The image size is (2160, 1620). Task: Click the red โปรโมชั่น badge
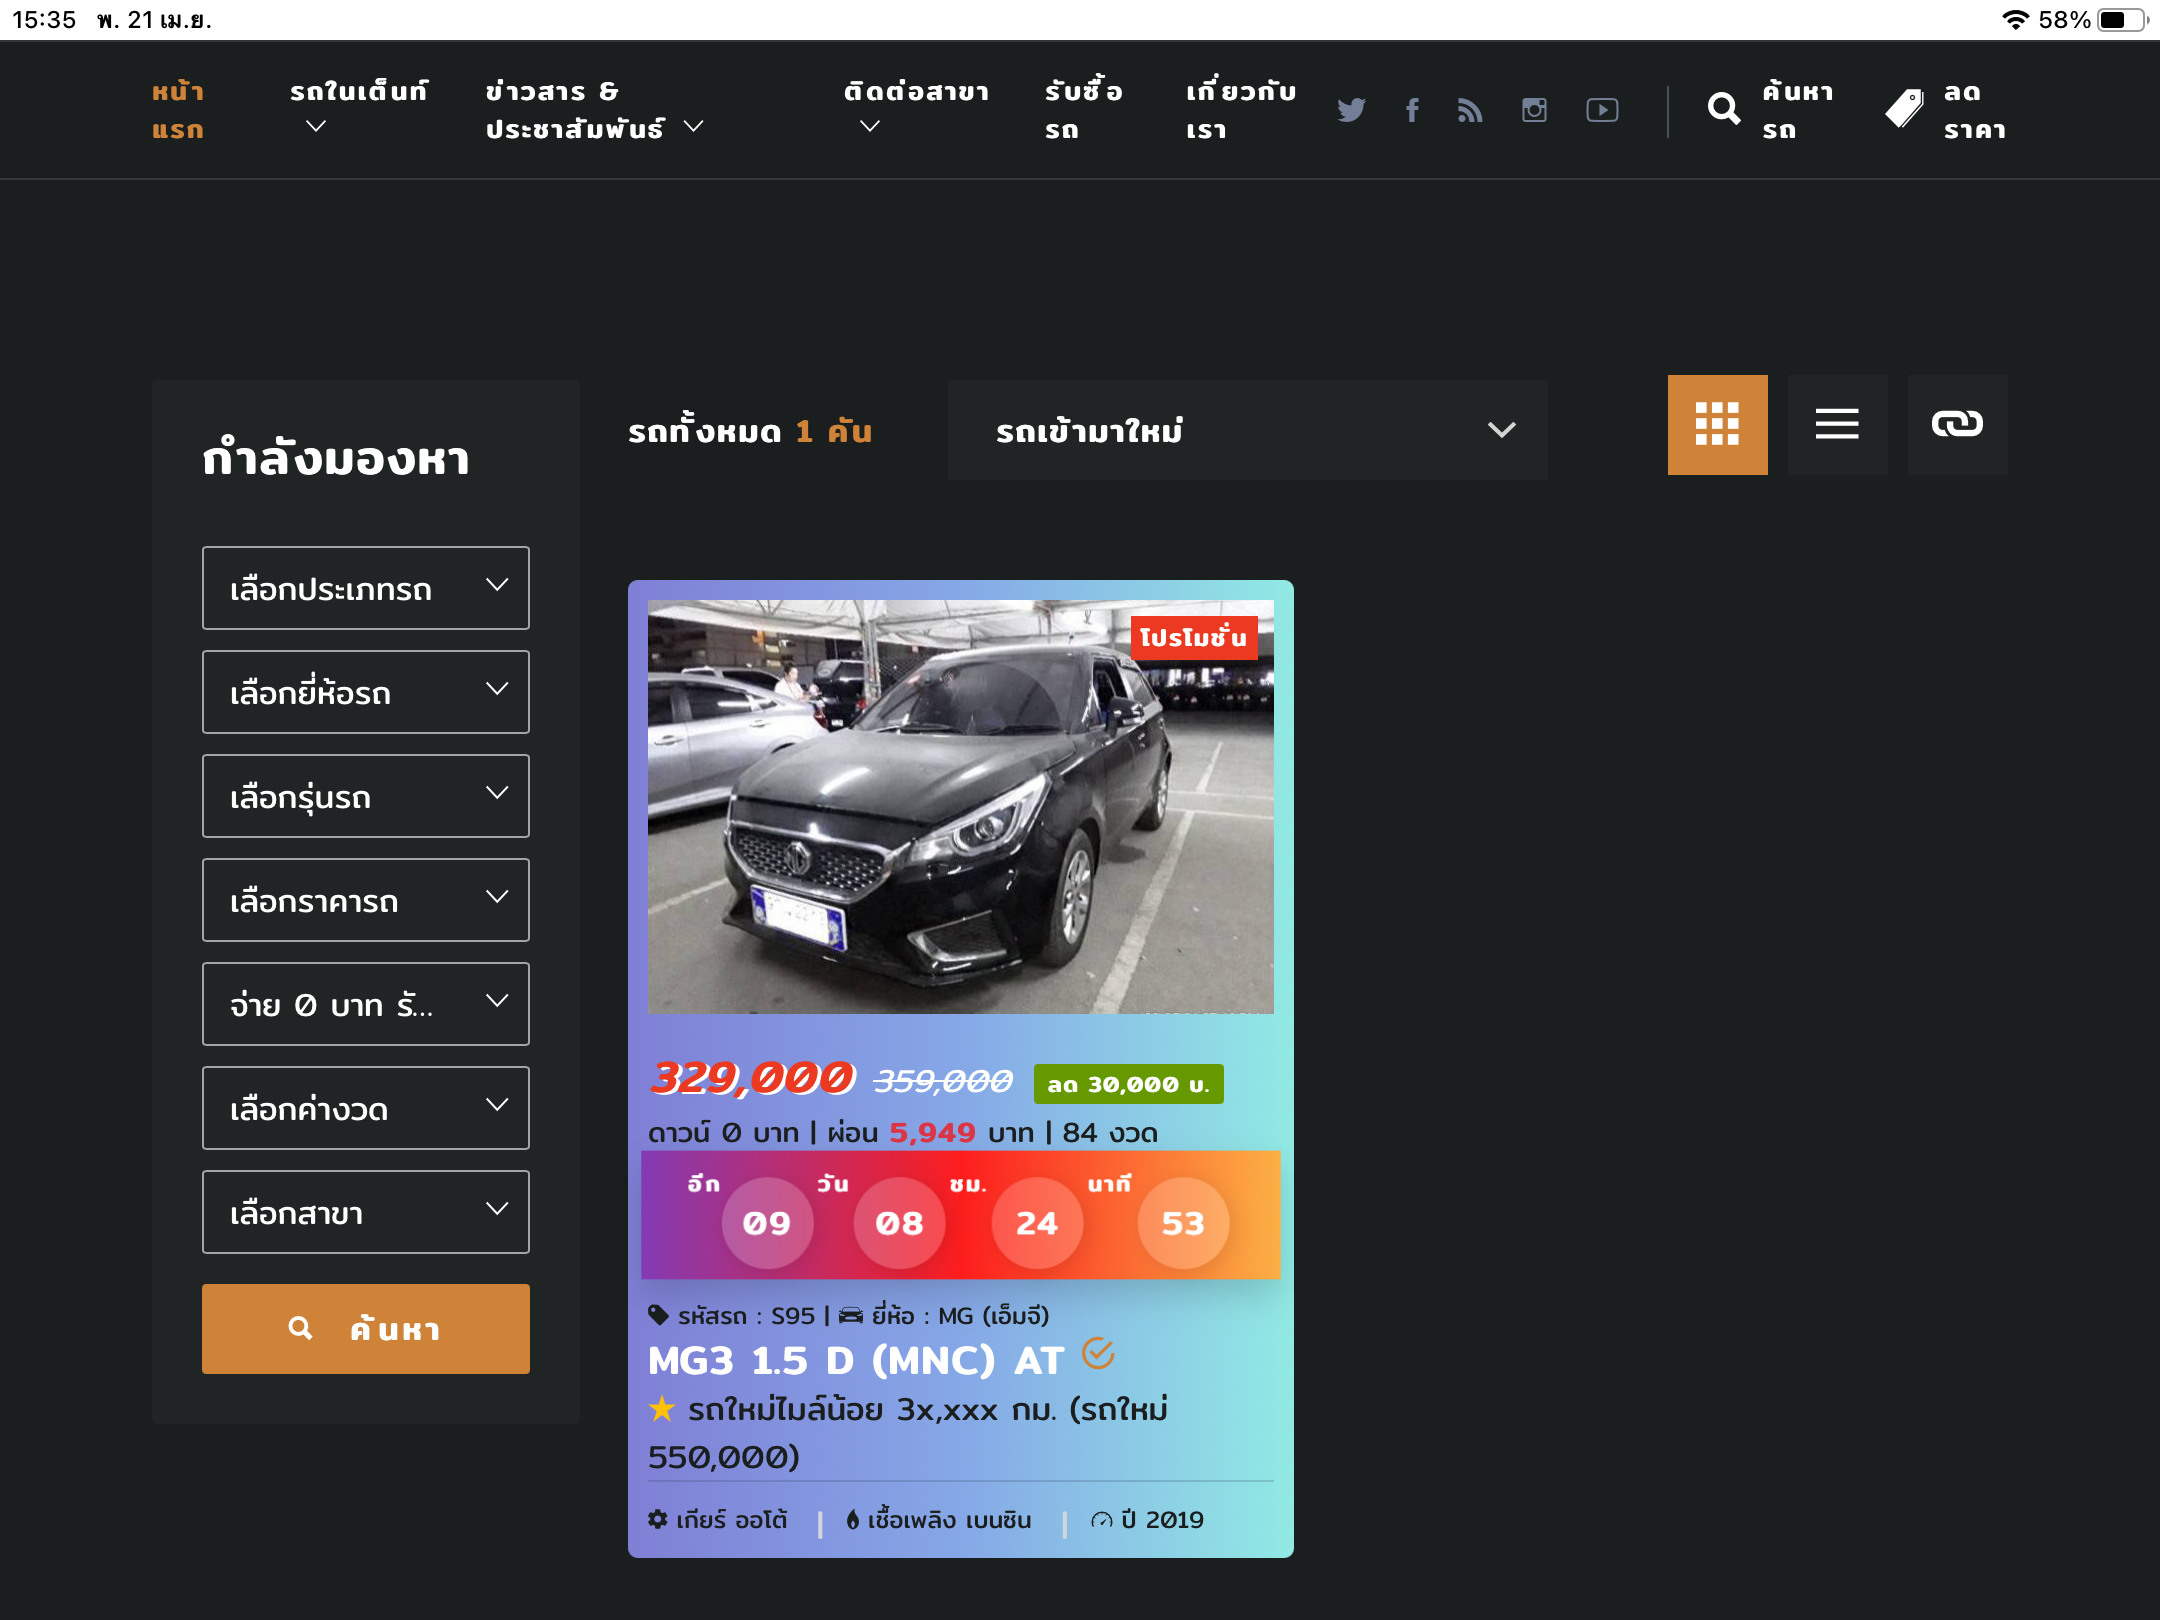tap(1194, 638)
